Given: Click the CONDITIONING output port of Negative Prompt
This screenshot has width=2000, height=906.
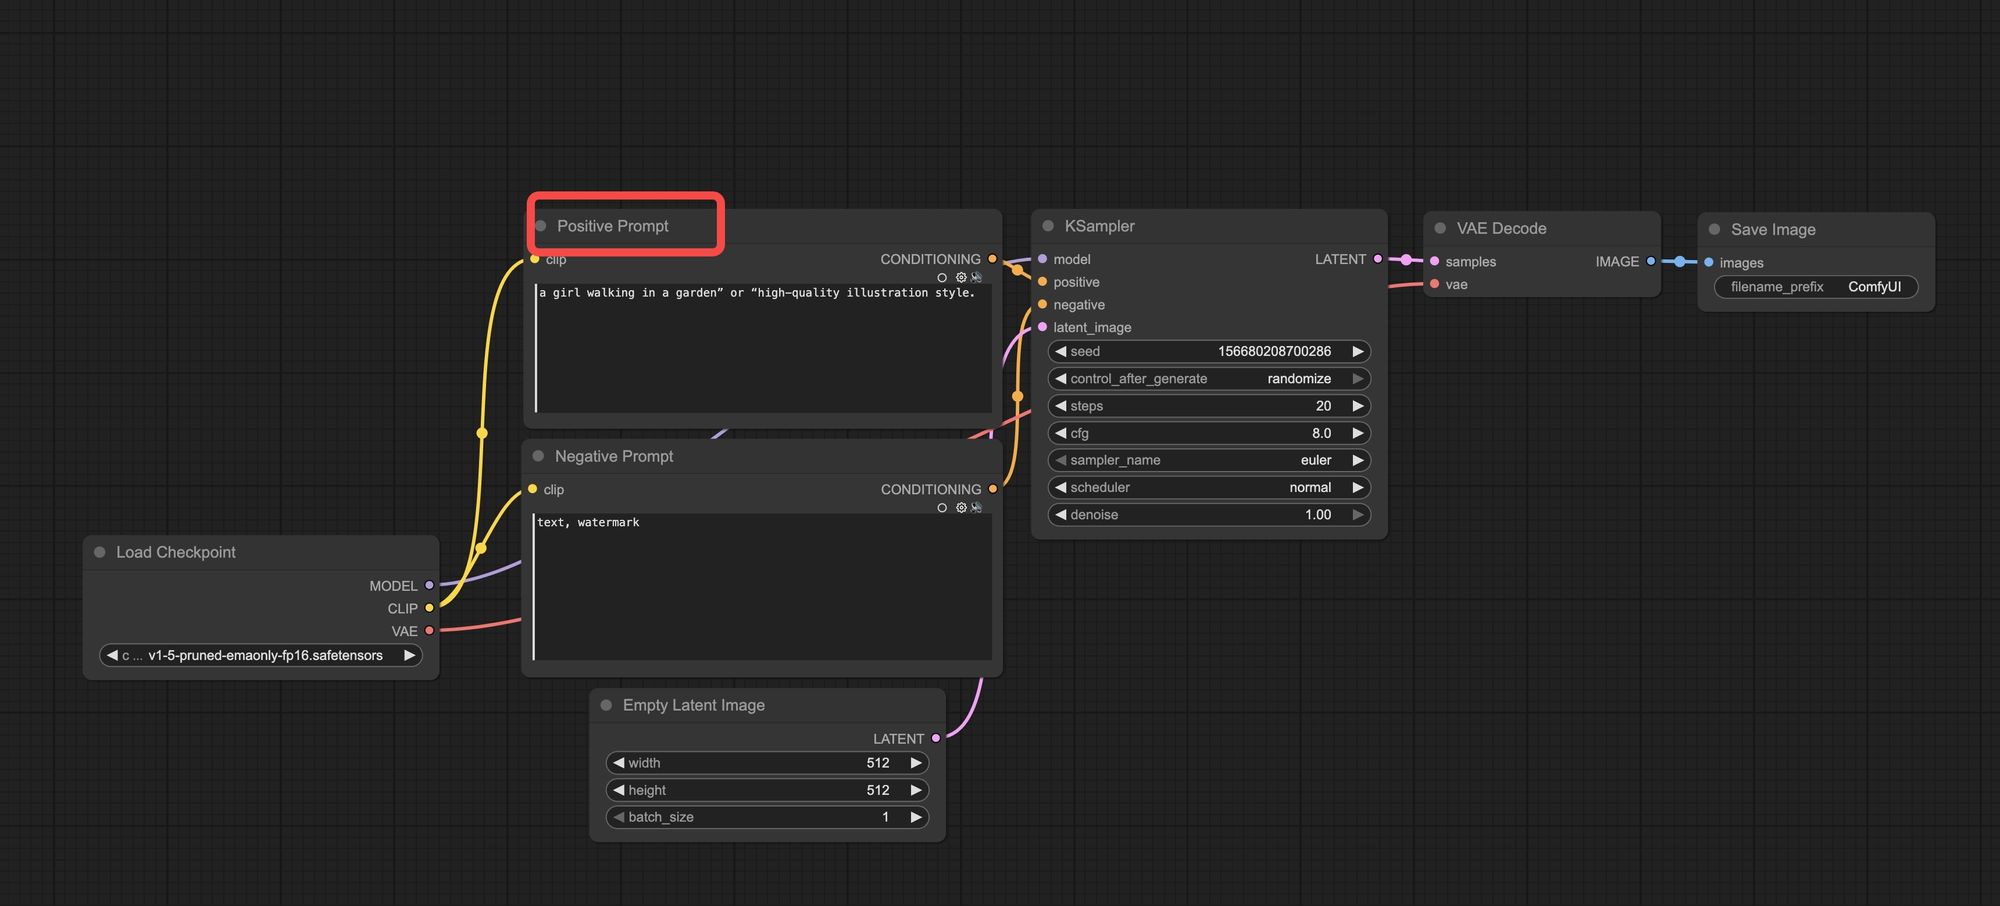Looking at the screenshot, I should click(x=992, y=489).
